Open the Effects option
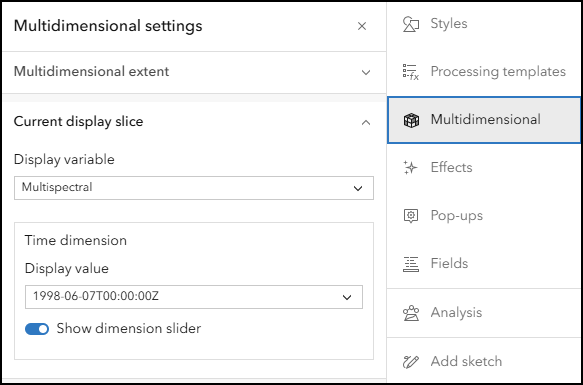The image size is (583, 385). point(484,167)
